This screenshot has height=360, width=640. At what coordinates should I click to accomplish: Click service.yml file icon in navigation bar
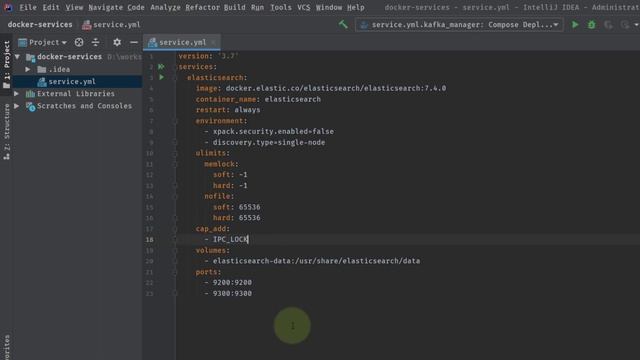pos(87,25)
